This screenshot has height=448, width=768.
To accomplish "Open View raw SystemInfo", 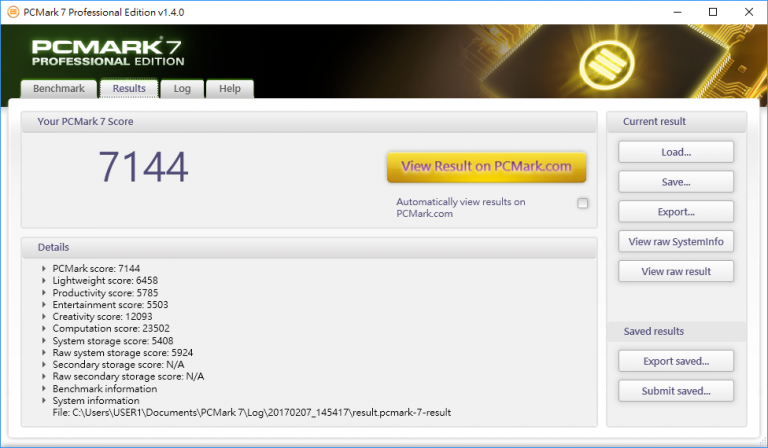I will pos(676,241).
